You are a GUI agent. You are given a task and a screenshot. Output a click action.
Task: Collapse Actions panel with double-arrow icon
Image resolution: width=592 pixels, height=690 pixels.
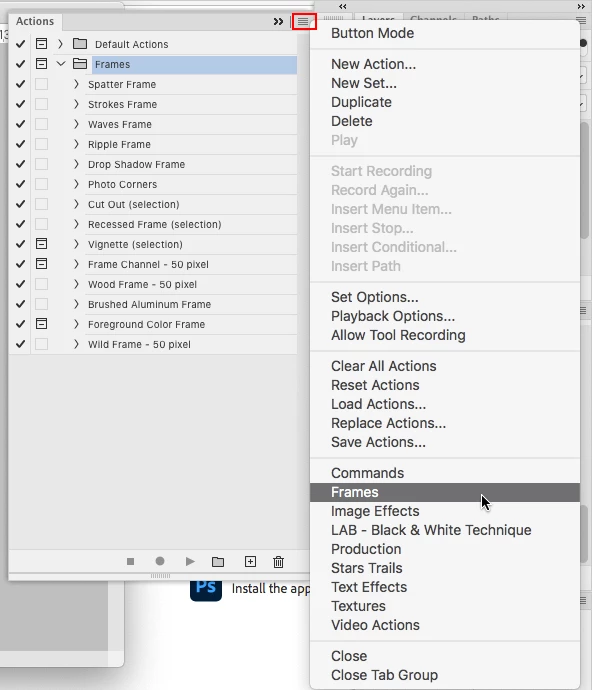[x=278, y=21]
